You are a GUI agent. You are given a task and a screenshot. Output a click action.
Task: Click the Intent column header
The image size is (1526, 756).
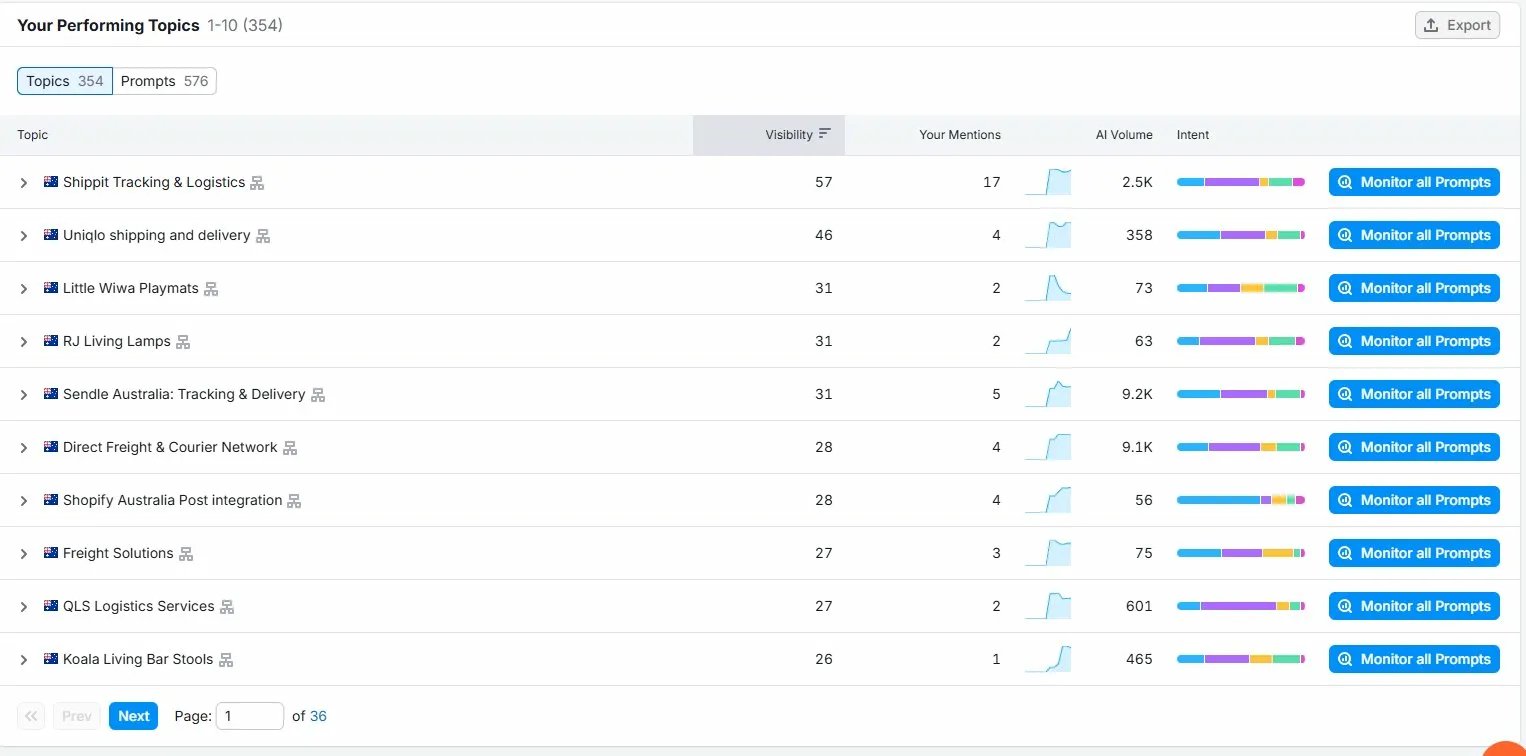click(1193, 135)
